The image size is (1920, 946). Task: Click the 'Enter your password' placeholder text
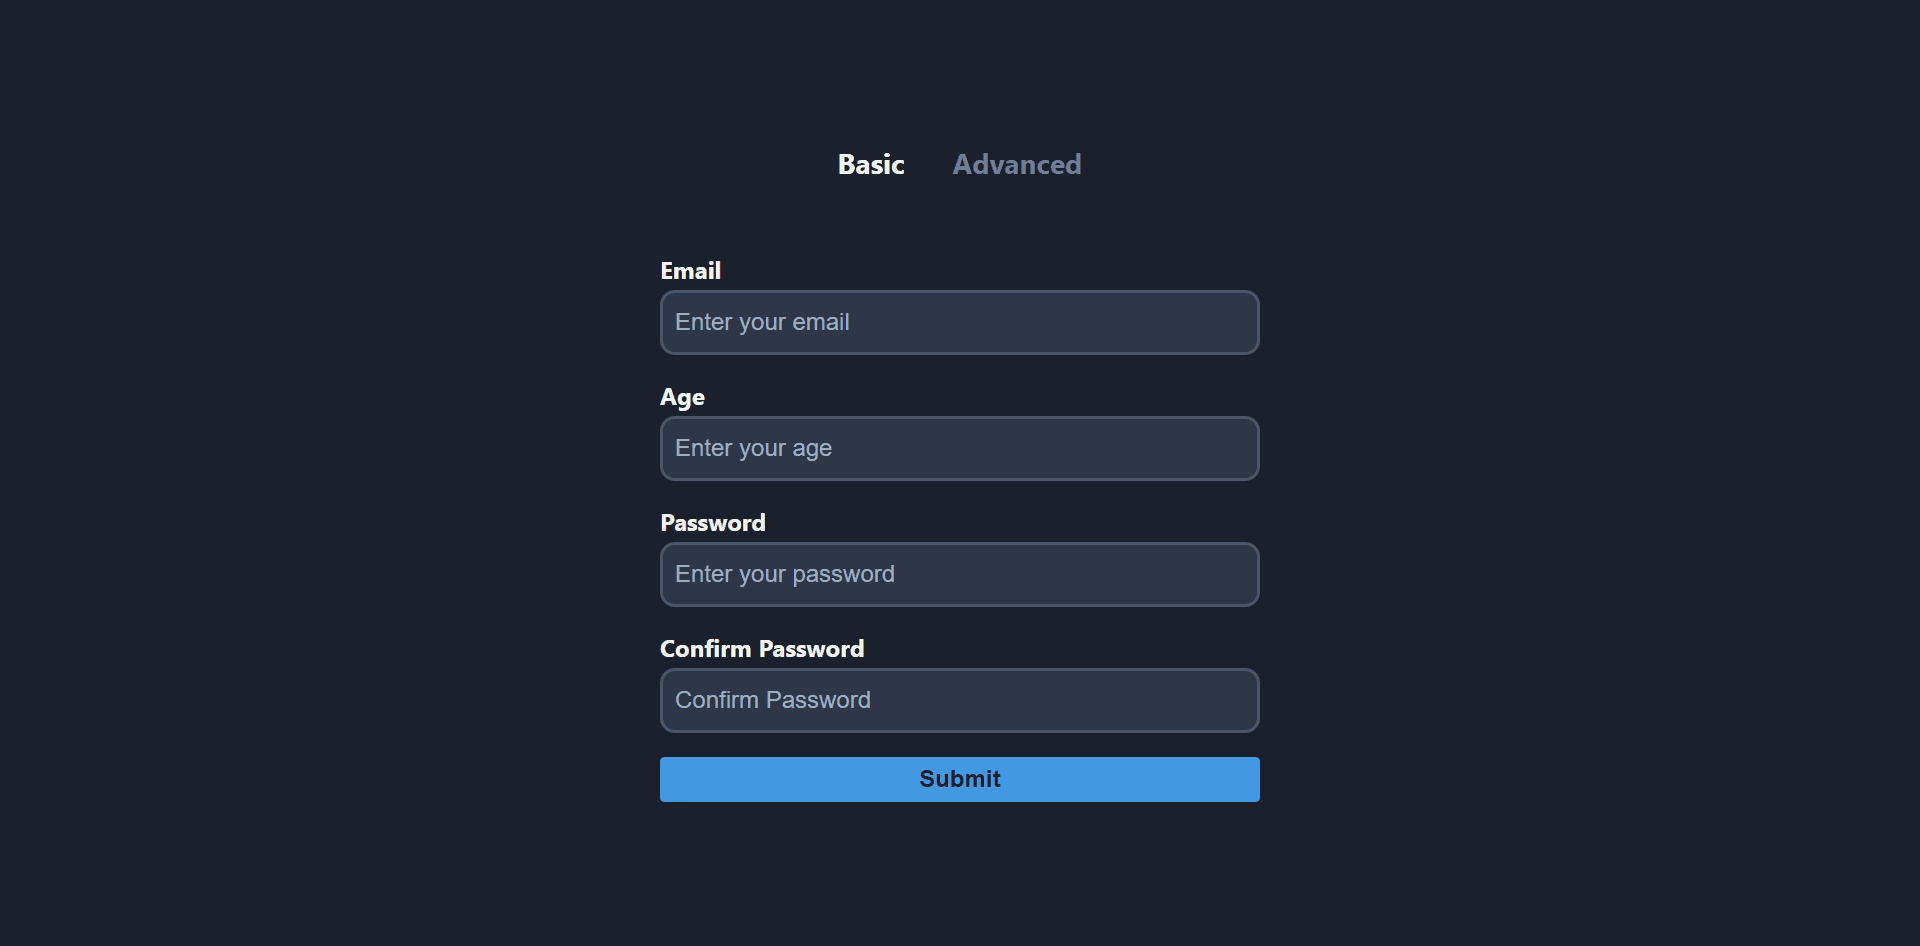pos(785,574)
